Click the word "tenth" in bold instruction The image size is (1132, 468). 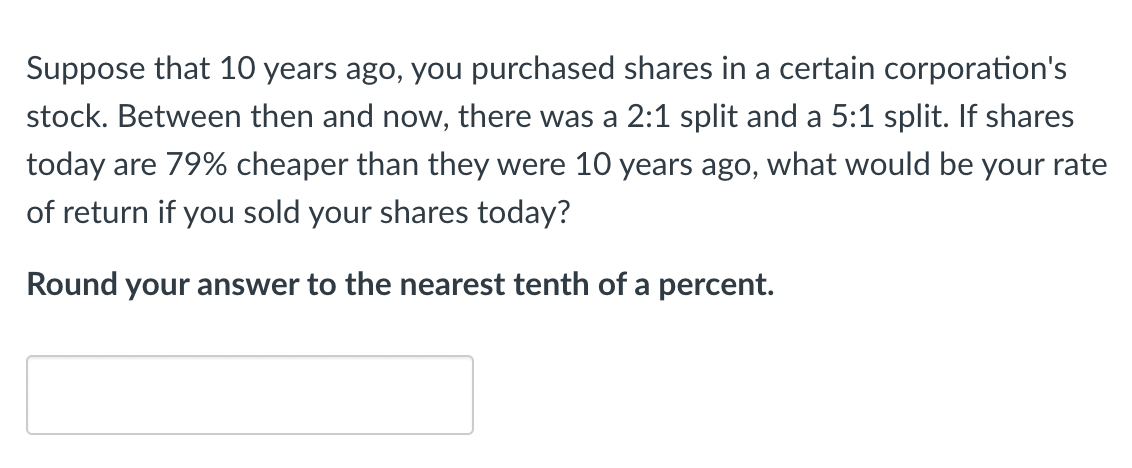tap(547, 285)
